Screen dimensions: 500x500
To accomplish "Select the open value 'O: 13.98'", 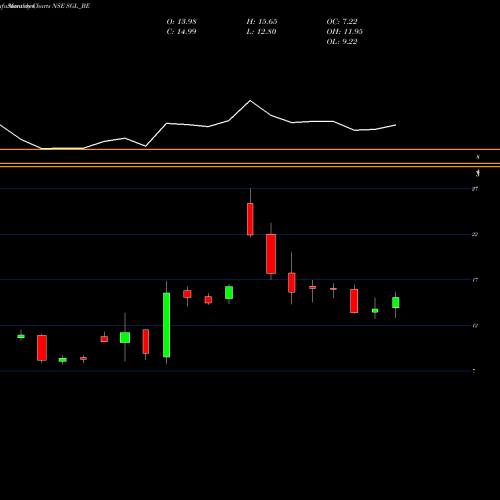I will point(181,22).
